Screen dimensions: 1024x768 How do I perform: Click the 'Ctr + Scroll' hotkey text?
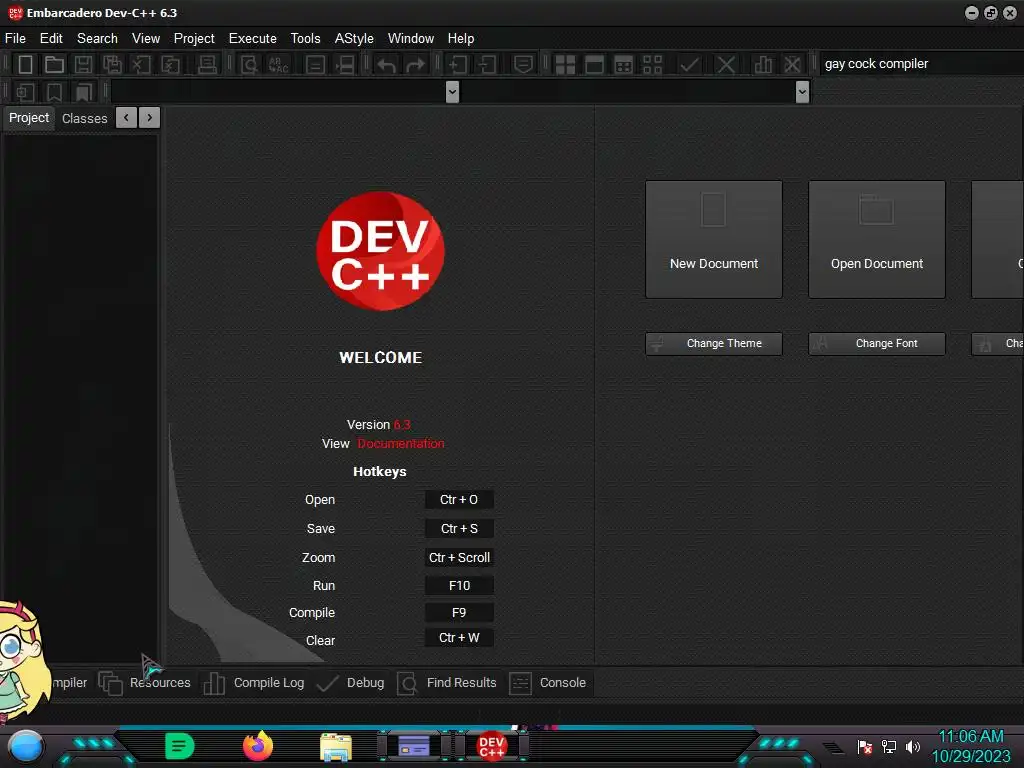coord(459,558)
